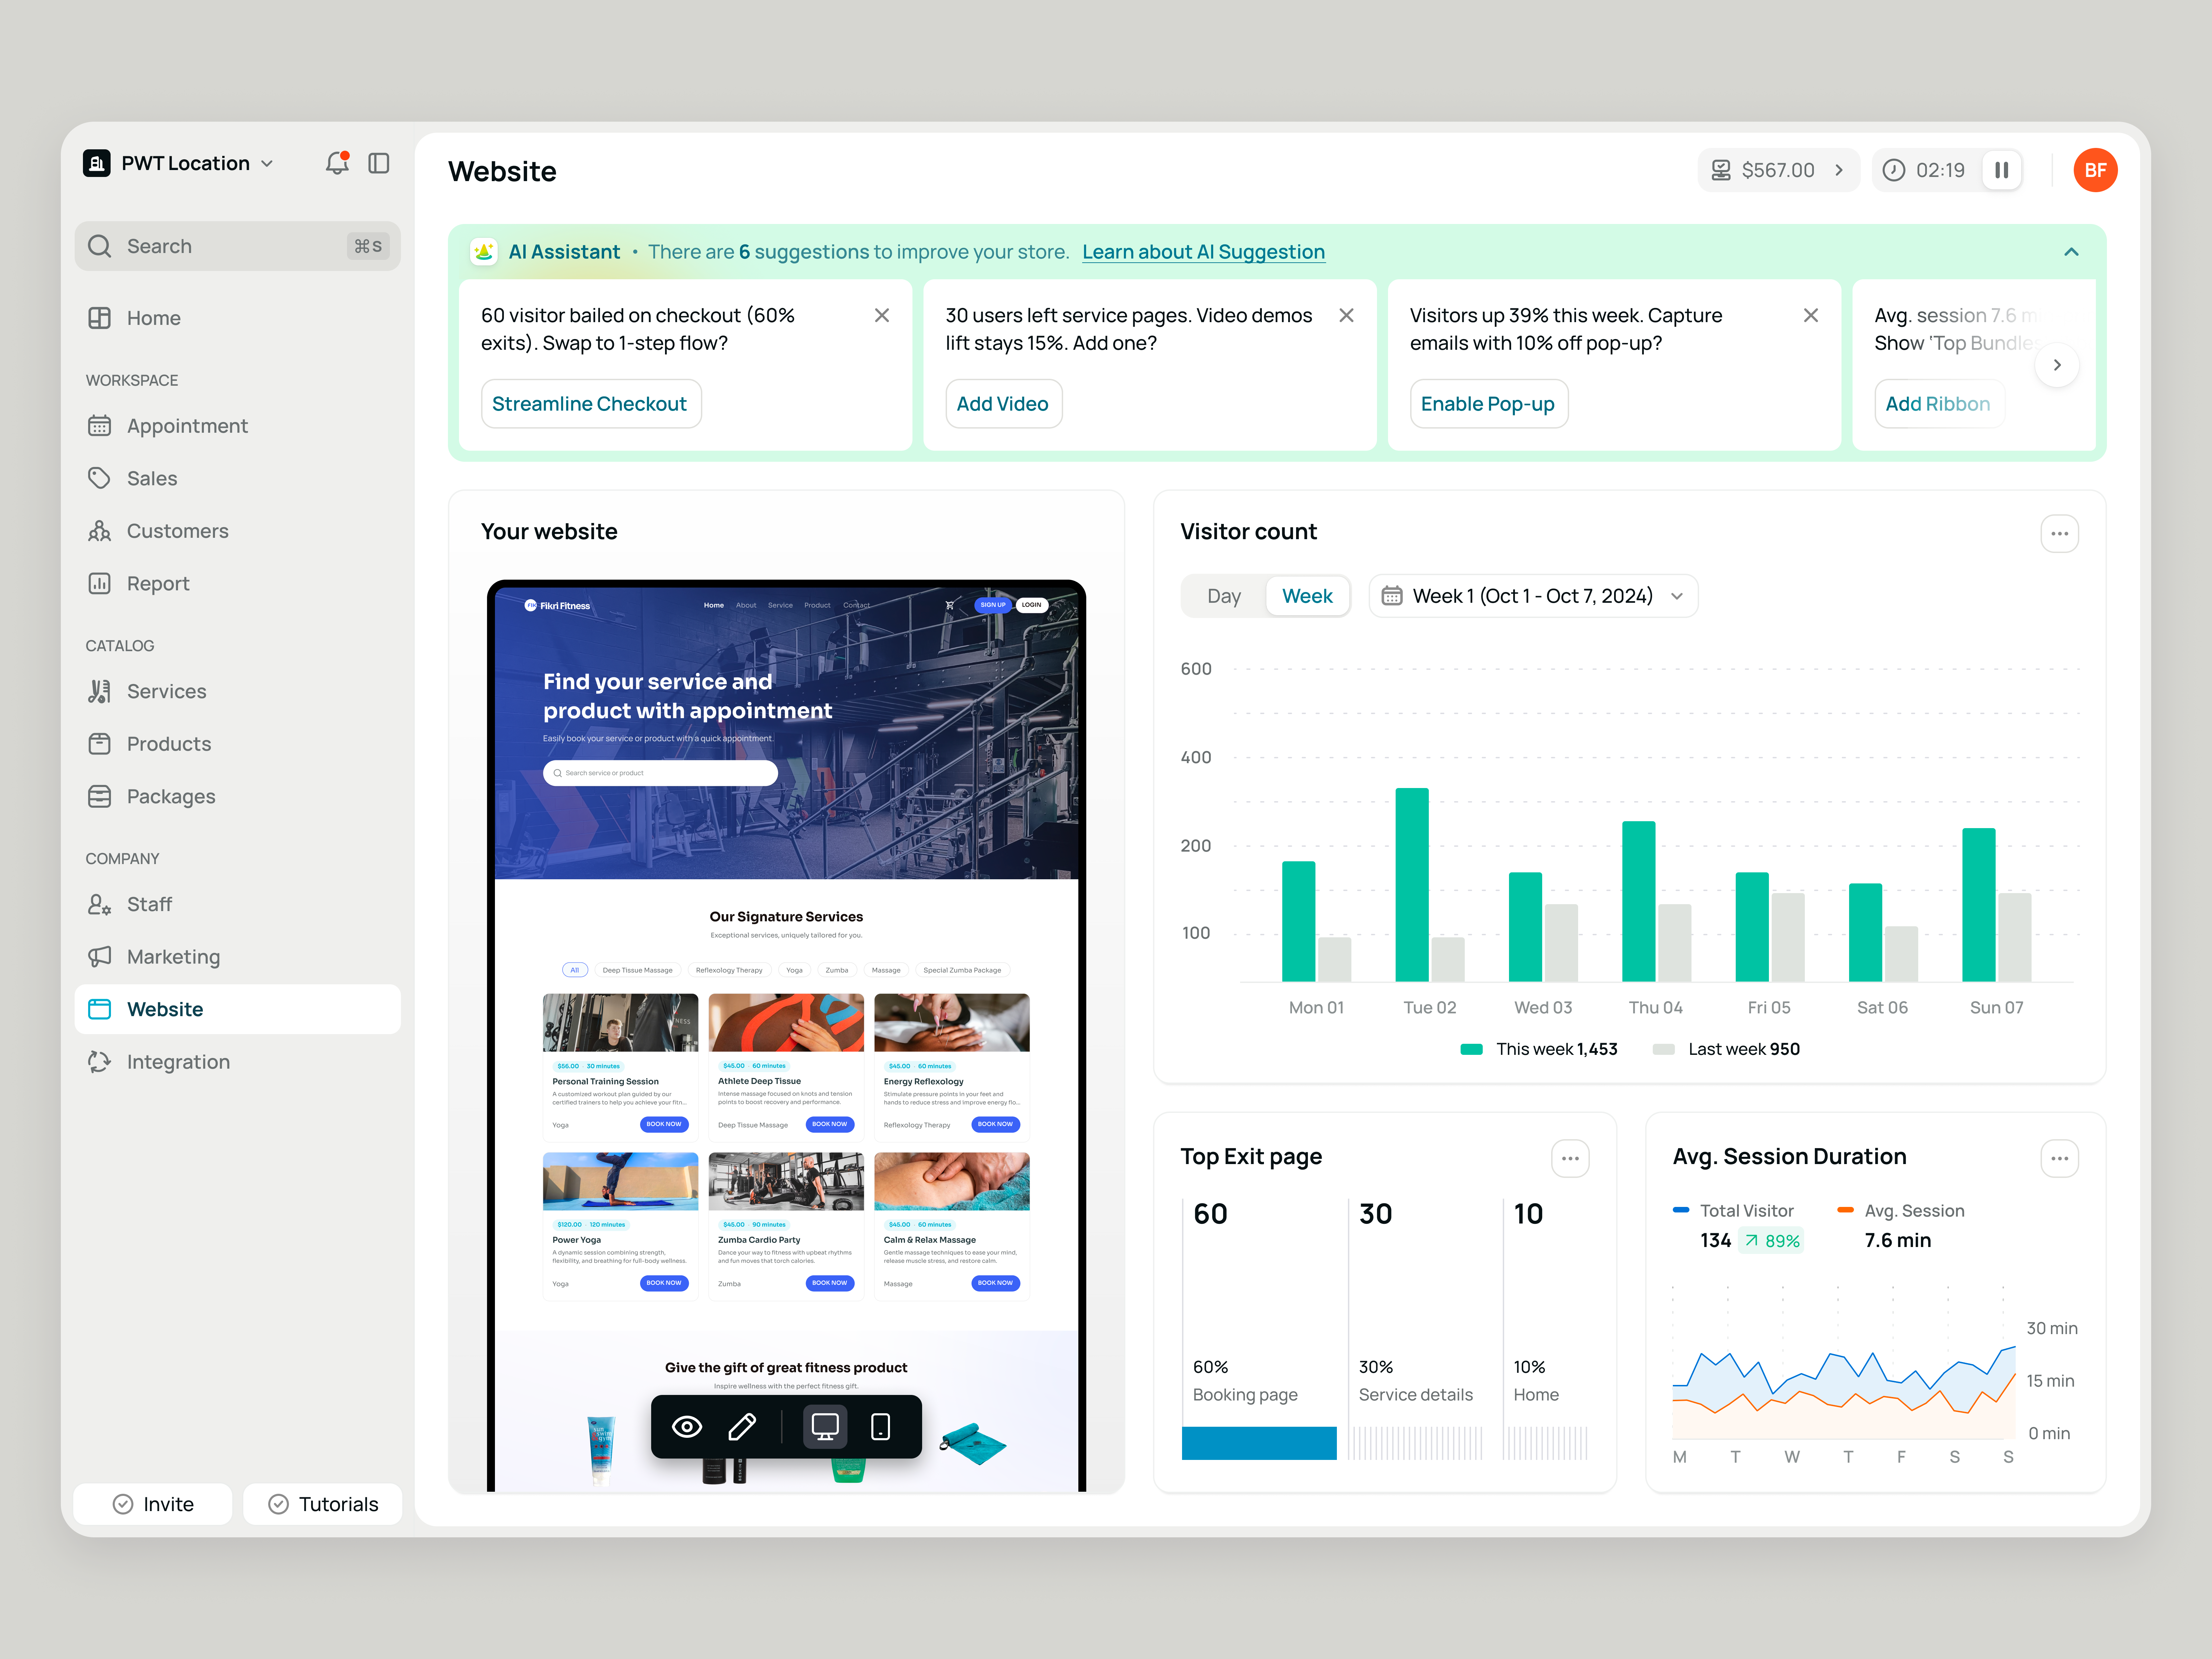Toggle Avg. Session legend line

(1901, 1211)
